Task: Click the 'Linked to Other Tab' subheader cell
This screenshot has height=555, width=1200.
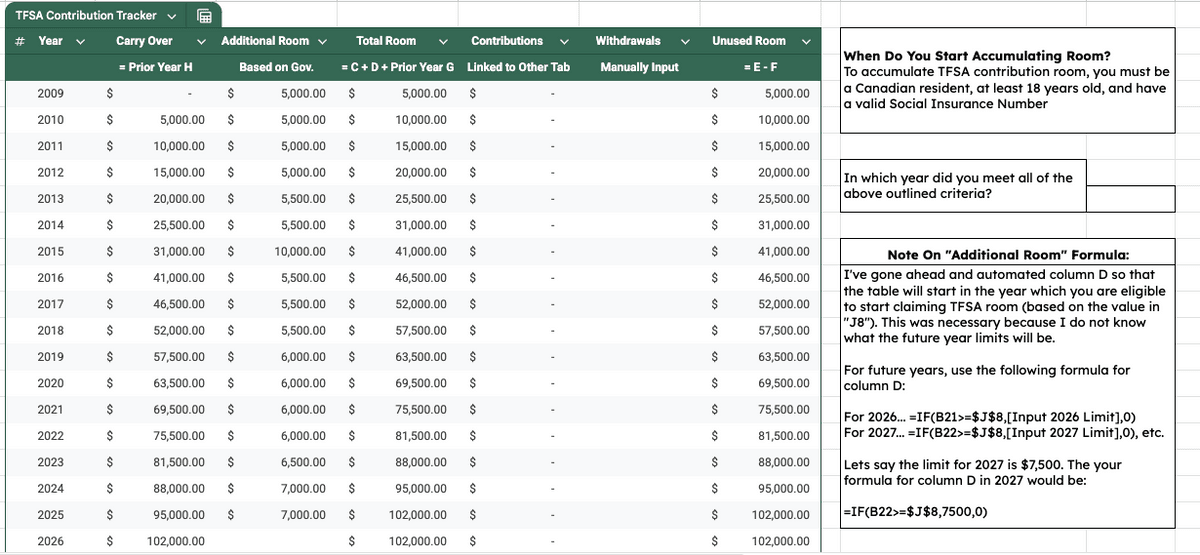Action: click(x=518, y=67)
